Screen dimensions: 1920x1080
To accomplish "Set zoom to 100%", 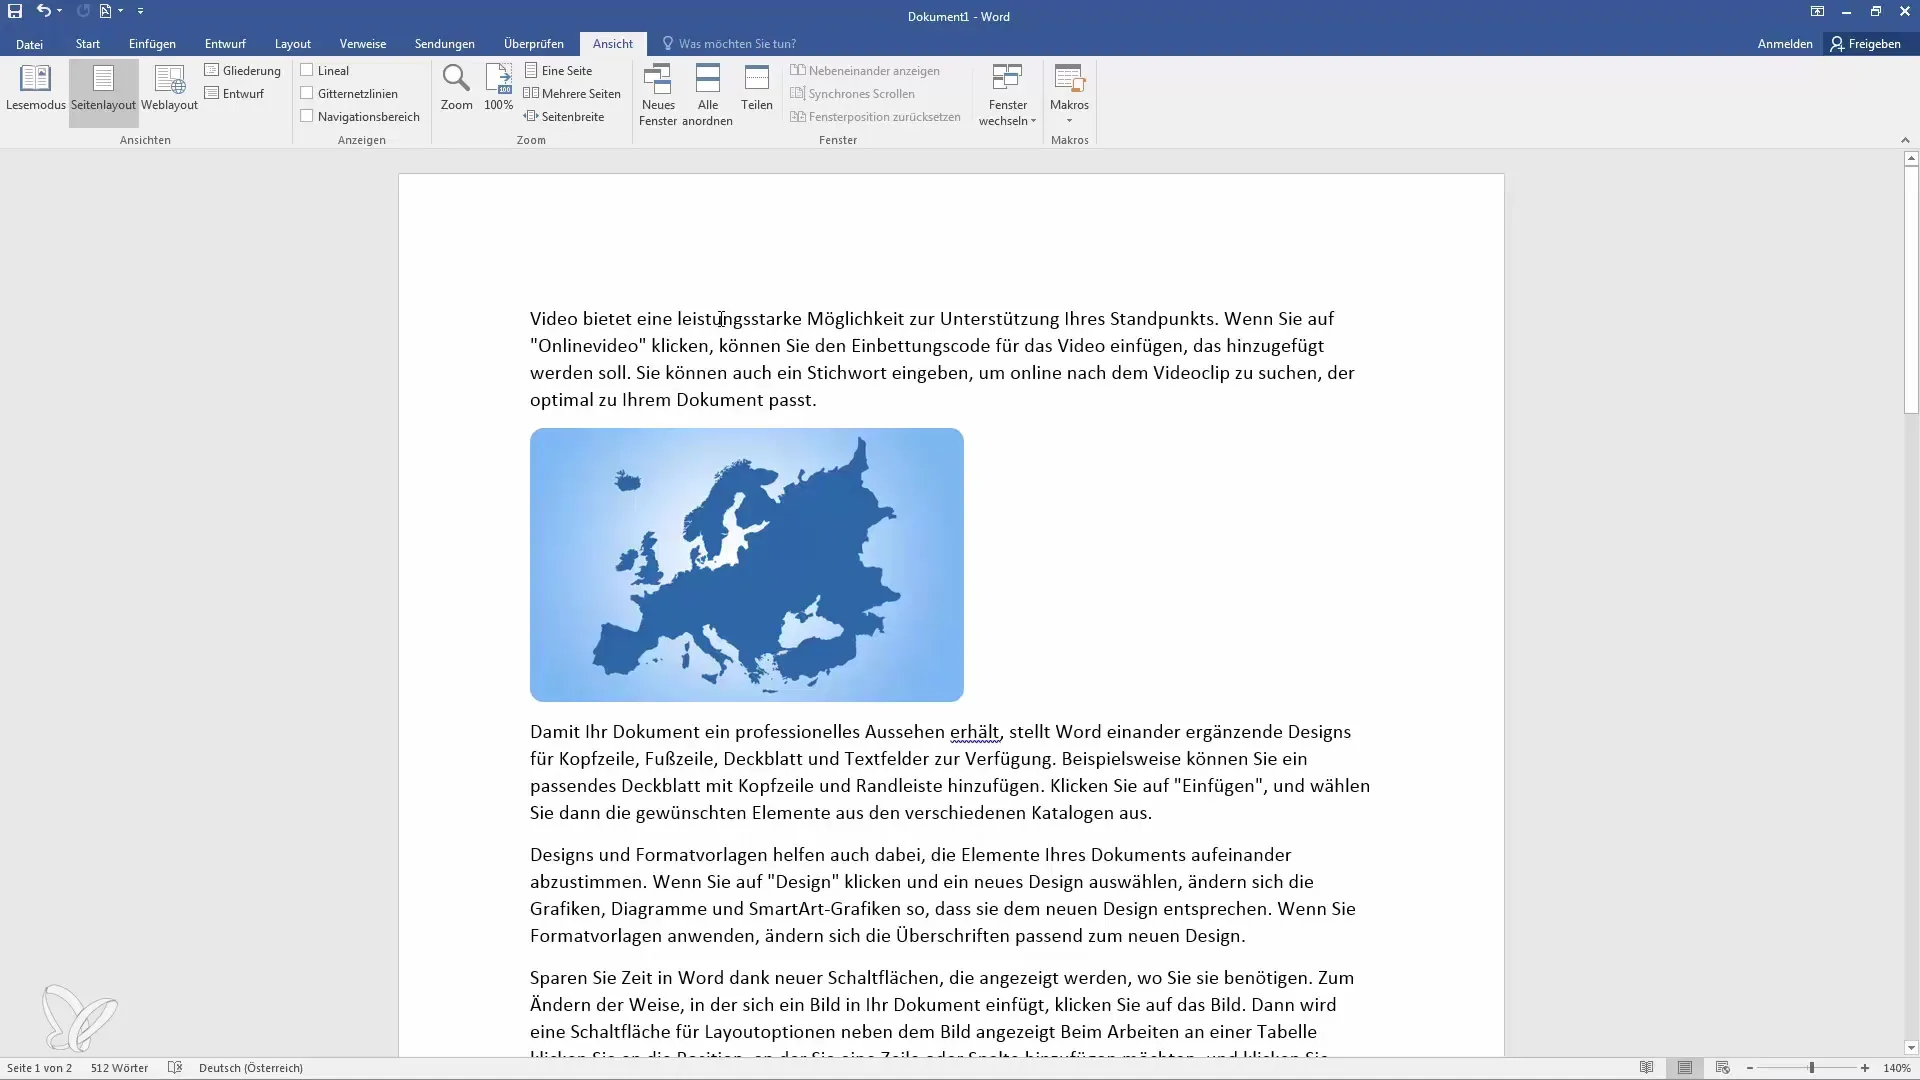I will 498,88.
